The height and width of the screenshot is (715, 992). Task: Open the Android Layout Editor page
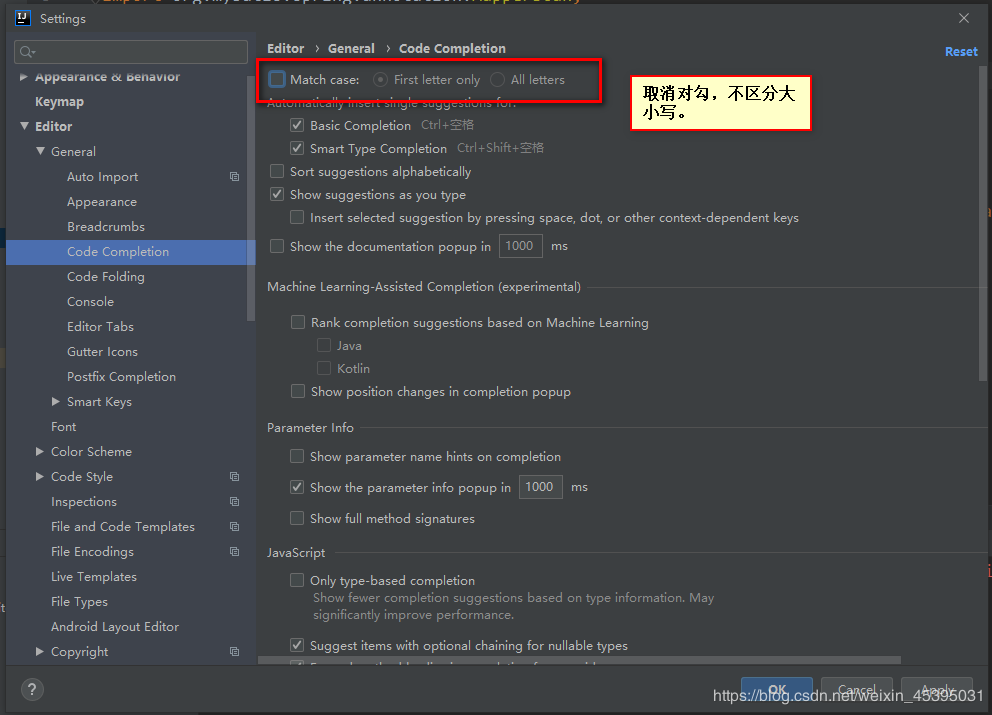115,626
